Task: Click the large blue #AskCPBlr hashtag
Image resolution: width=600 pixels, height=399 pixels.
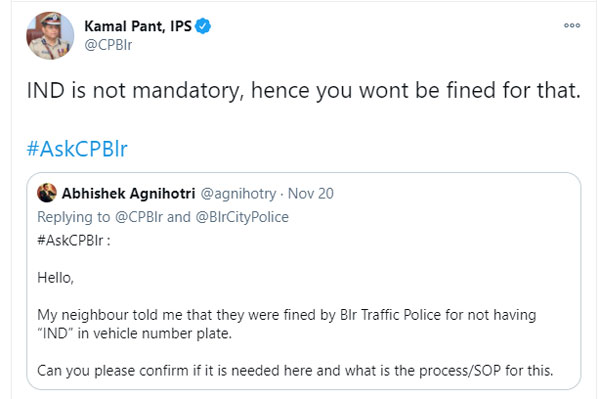Action: click(77, 148)
